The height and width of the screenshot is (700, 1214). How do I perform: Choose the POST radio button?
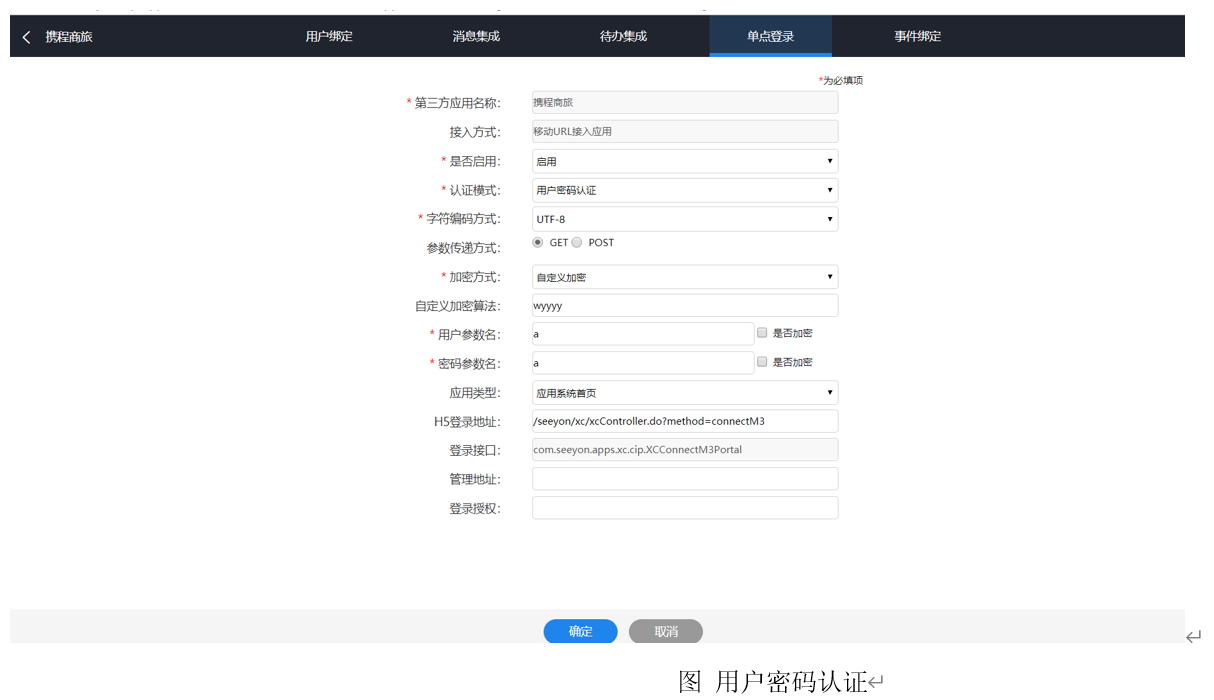click(x=577, y=243)
